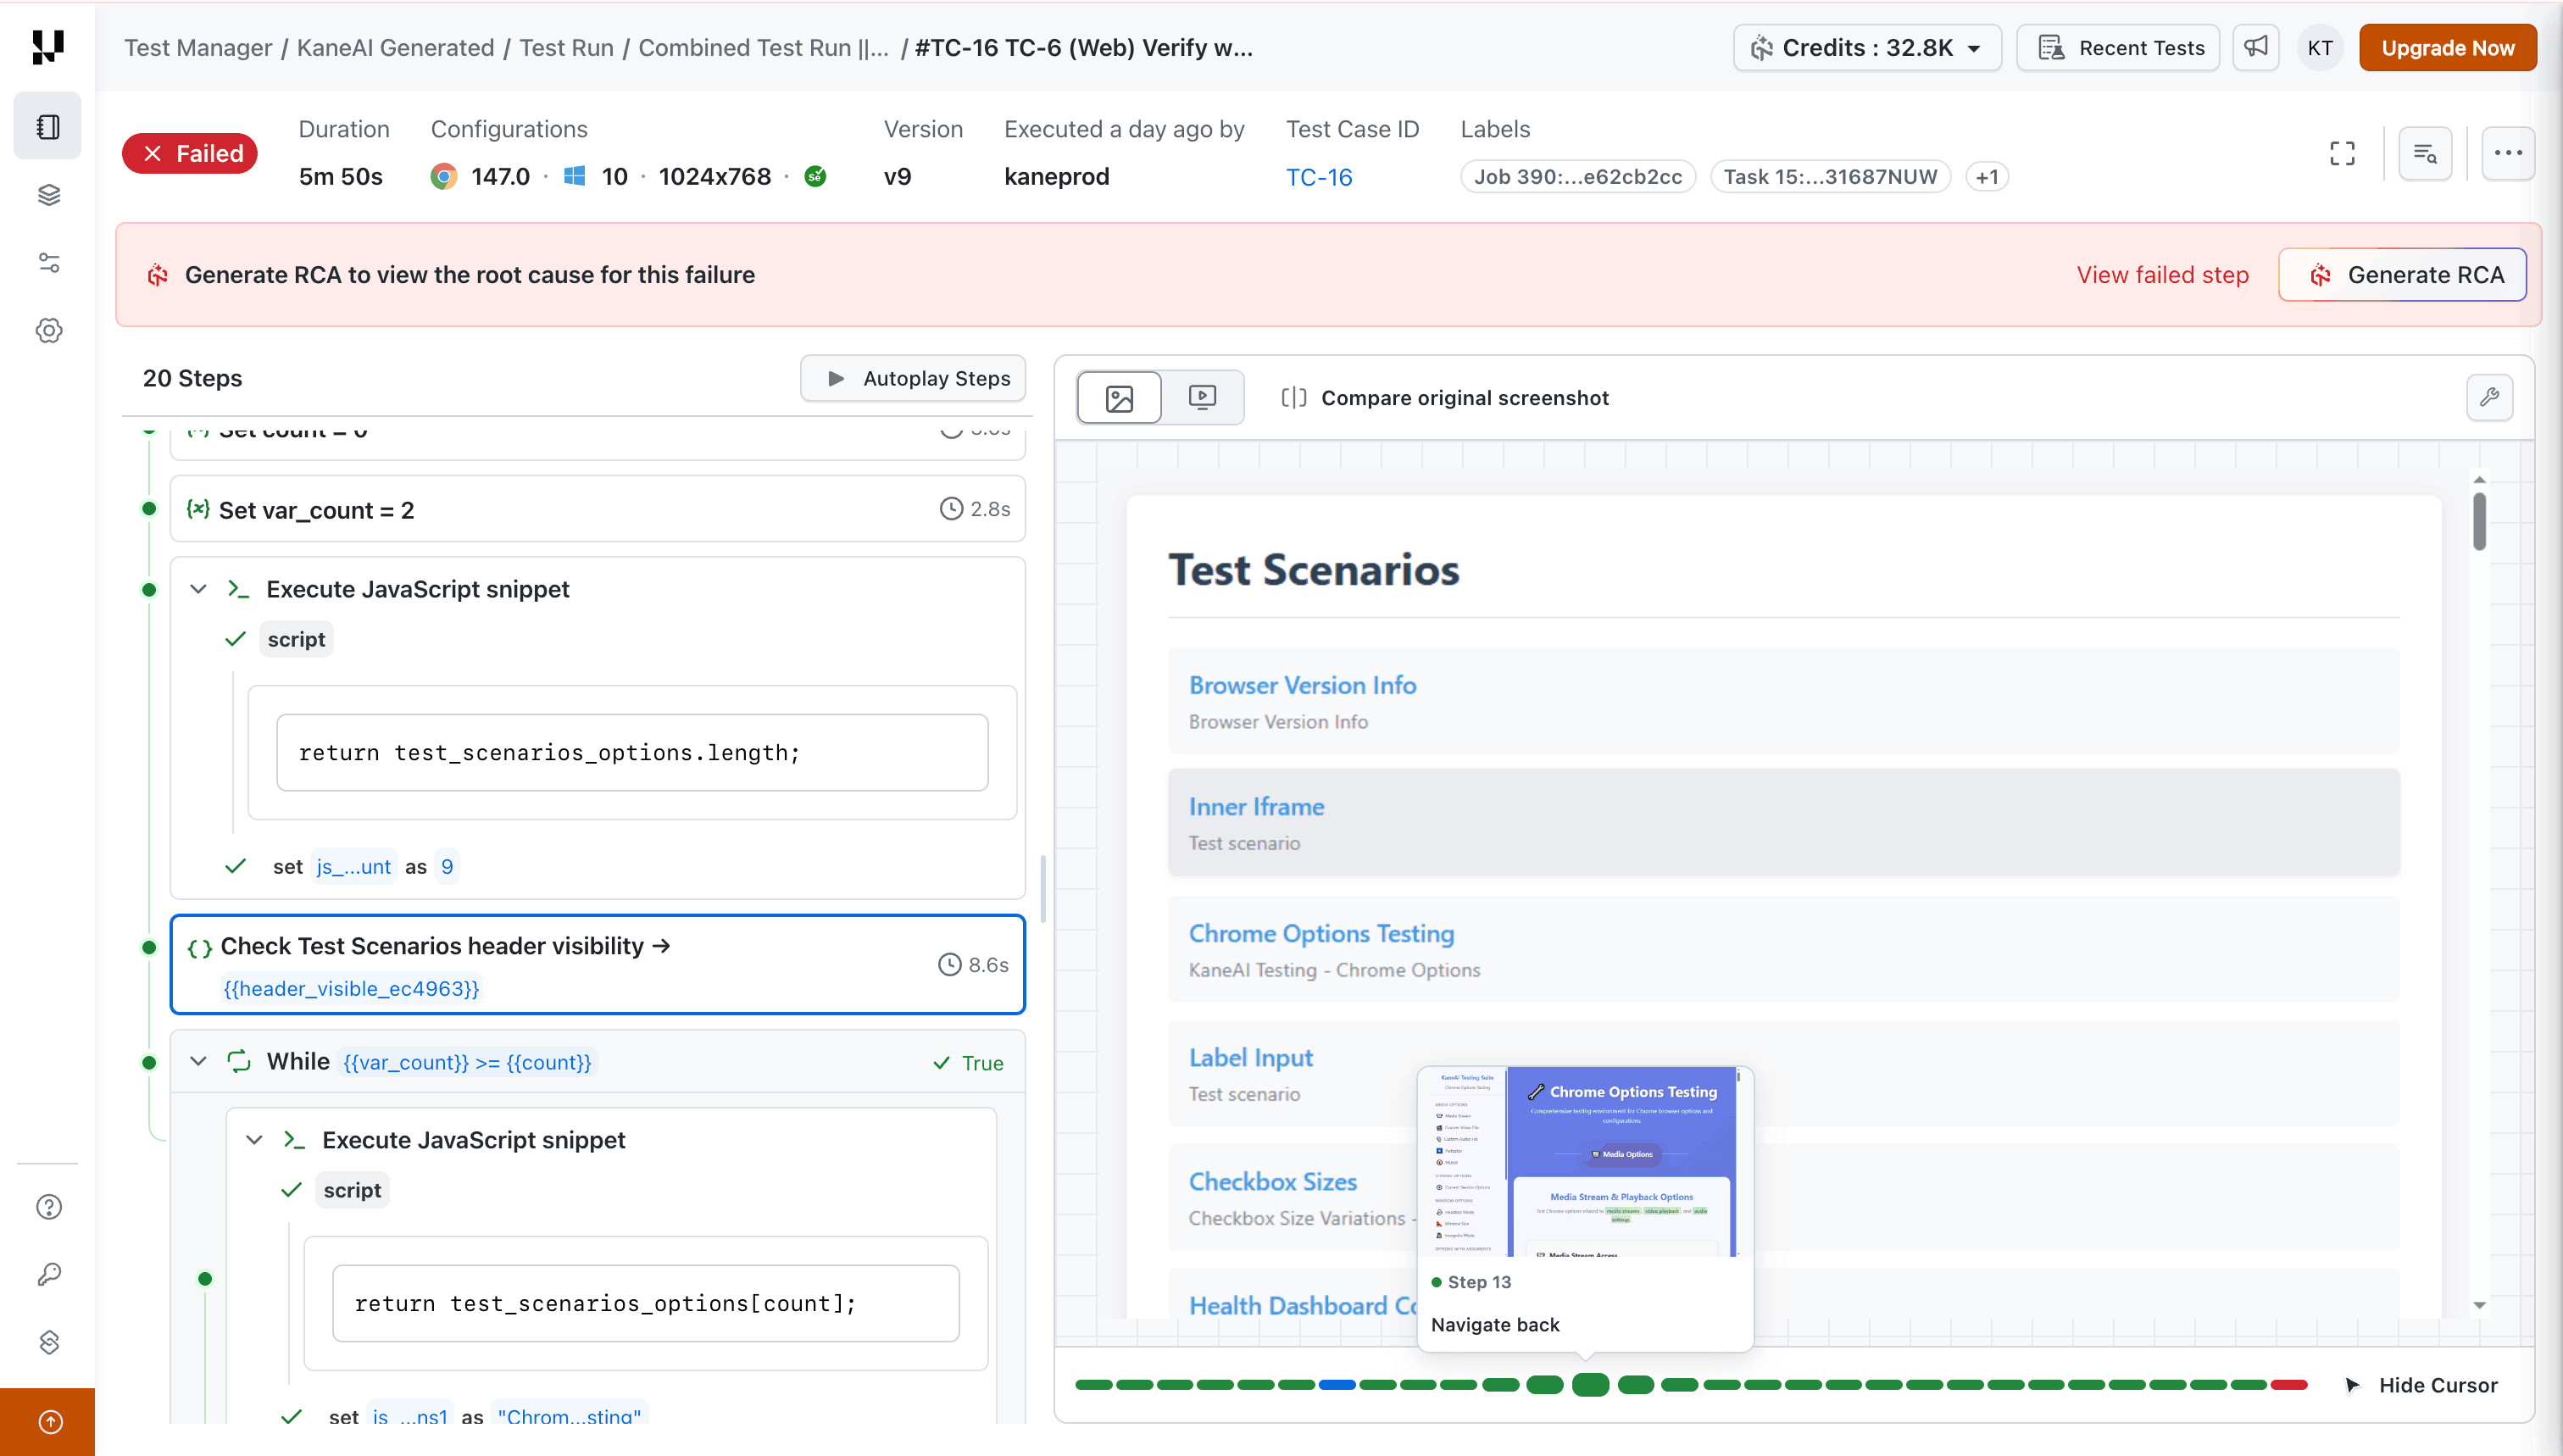Collapse the While loop step

tap(198, 1062)
